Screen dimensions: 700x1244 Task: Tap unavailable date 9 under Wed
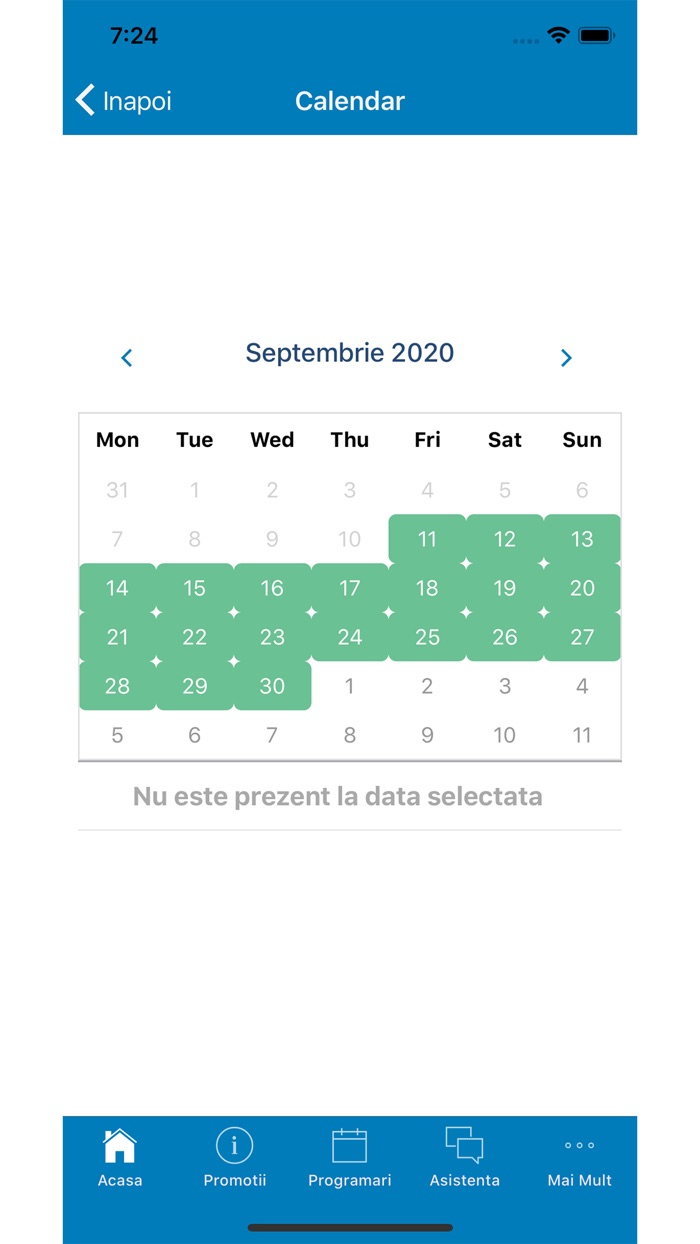coord(272,539)
